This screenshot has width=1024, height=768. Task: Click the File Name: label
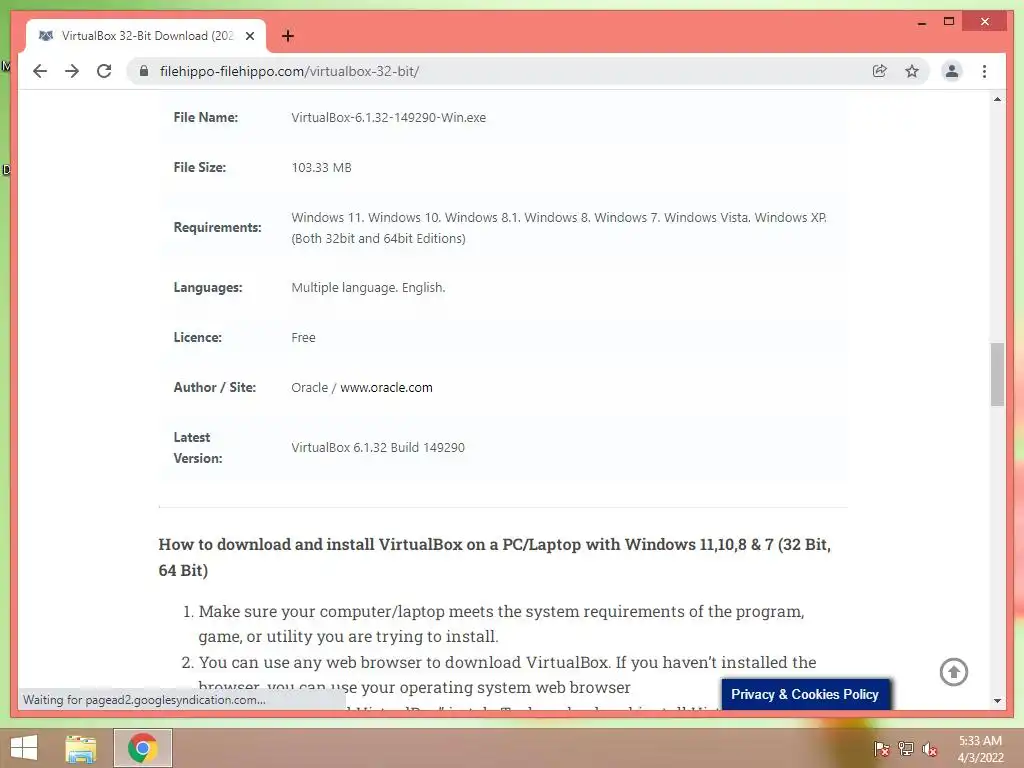206,118
